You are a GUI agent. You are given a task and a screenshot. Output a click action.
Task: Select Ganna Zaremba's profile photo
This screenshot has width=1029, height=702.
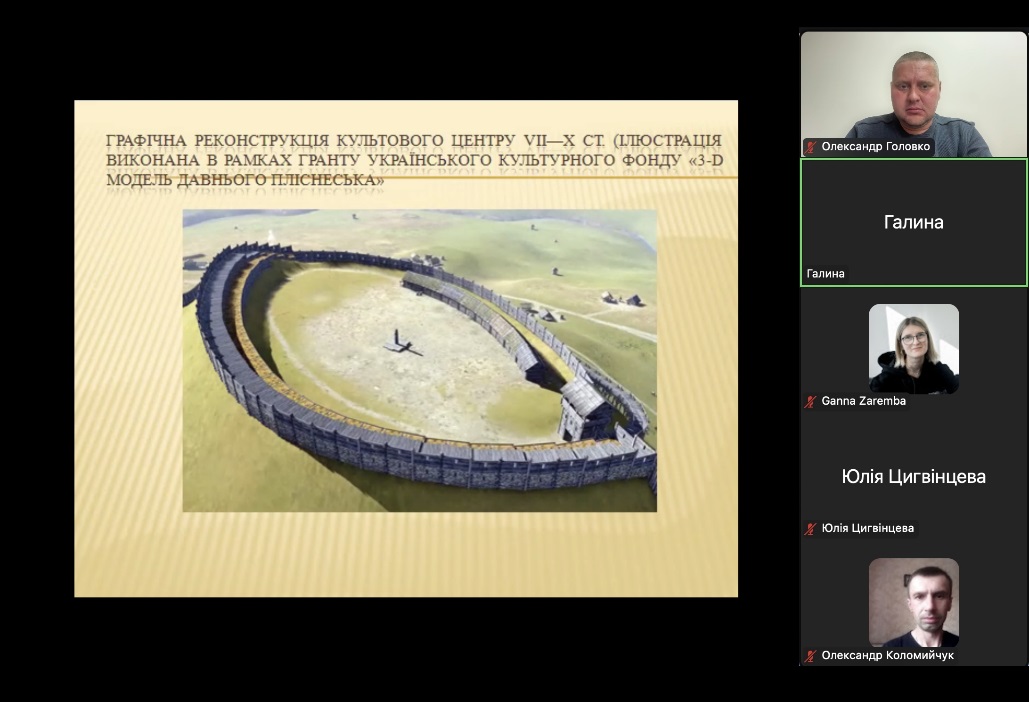(x=914, y=348)
